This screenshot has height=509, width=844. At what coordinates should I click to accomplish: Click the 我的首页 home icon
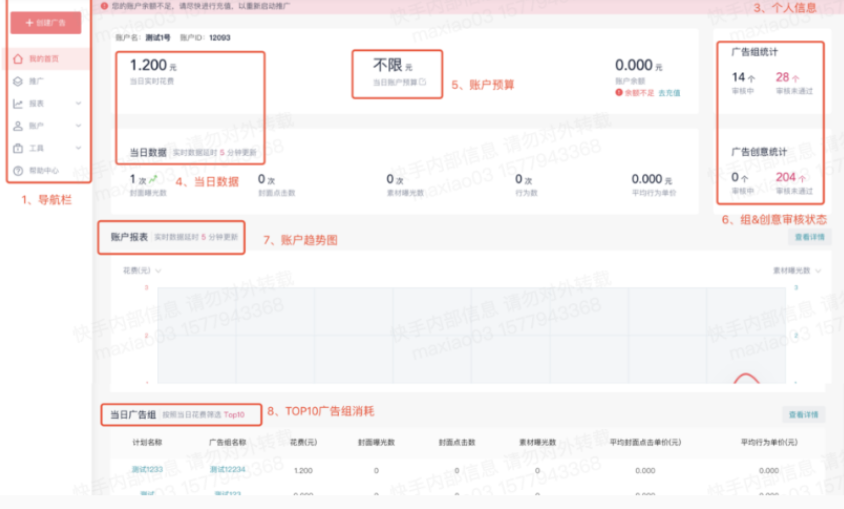coord(18,59)
